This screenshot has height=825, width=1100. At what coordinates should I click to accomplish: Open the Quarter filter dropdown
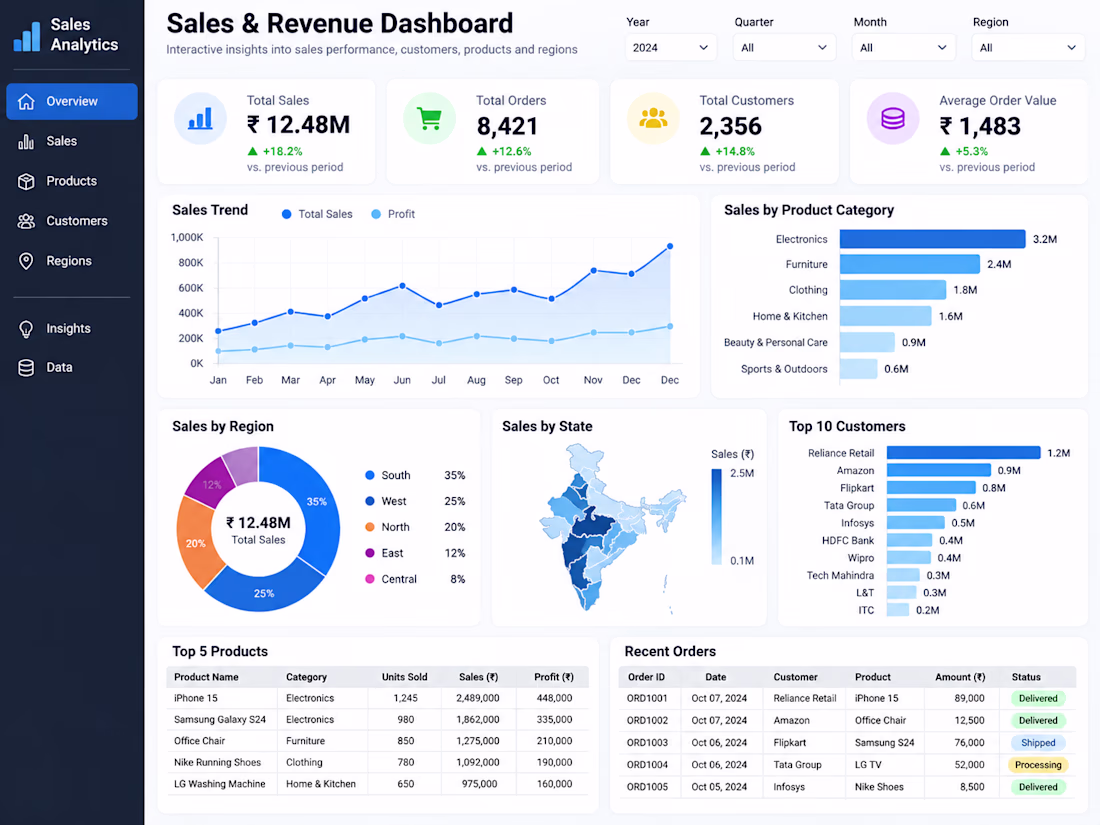(784, 48)
